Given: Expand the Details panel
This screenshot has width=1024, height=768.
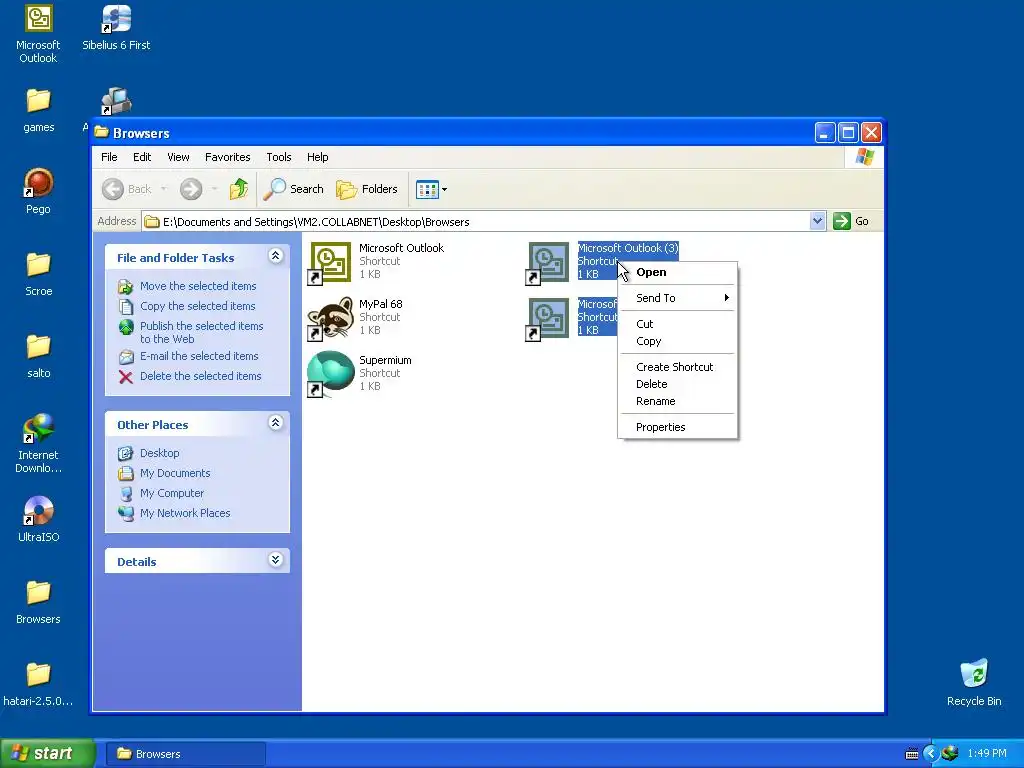Looking at the screenshot, I should pos(276,560).
